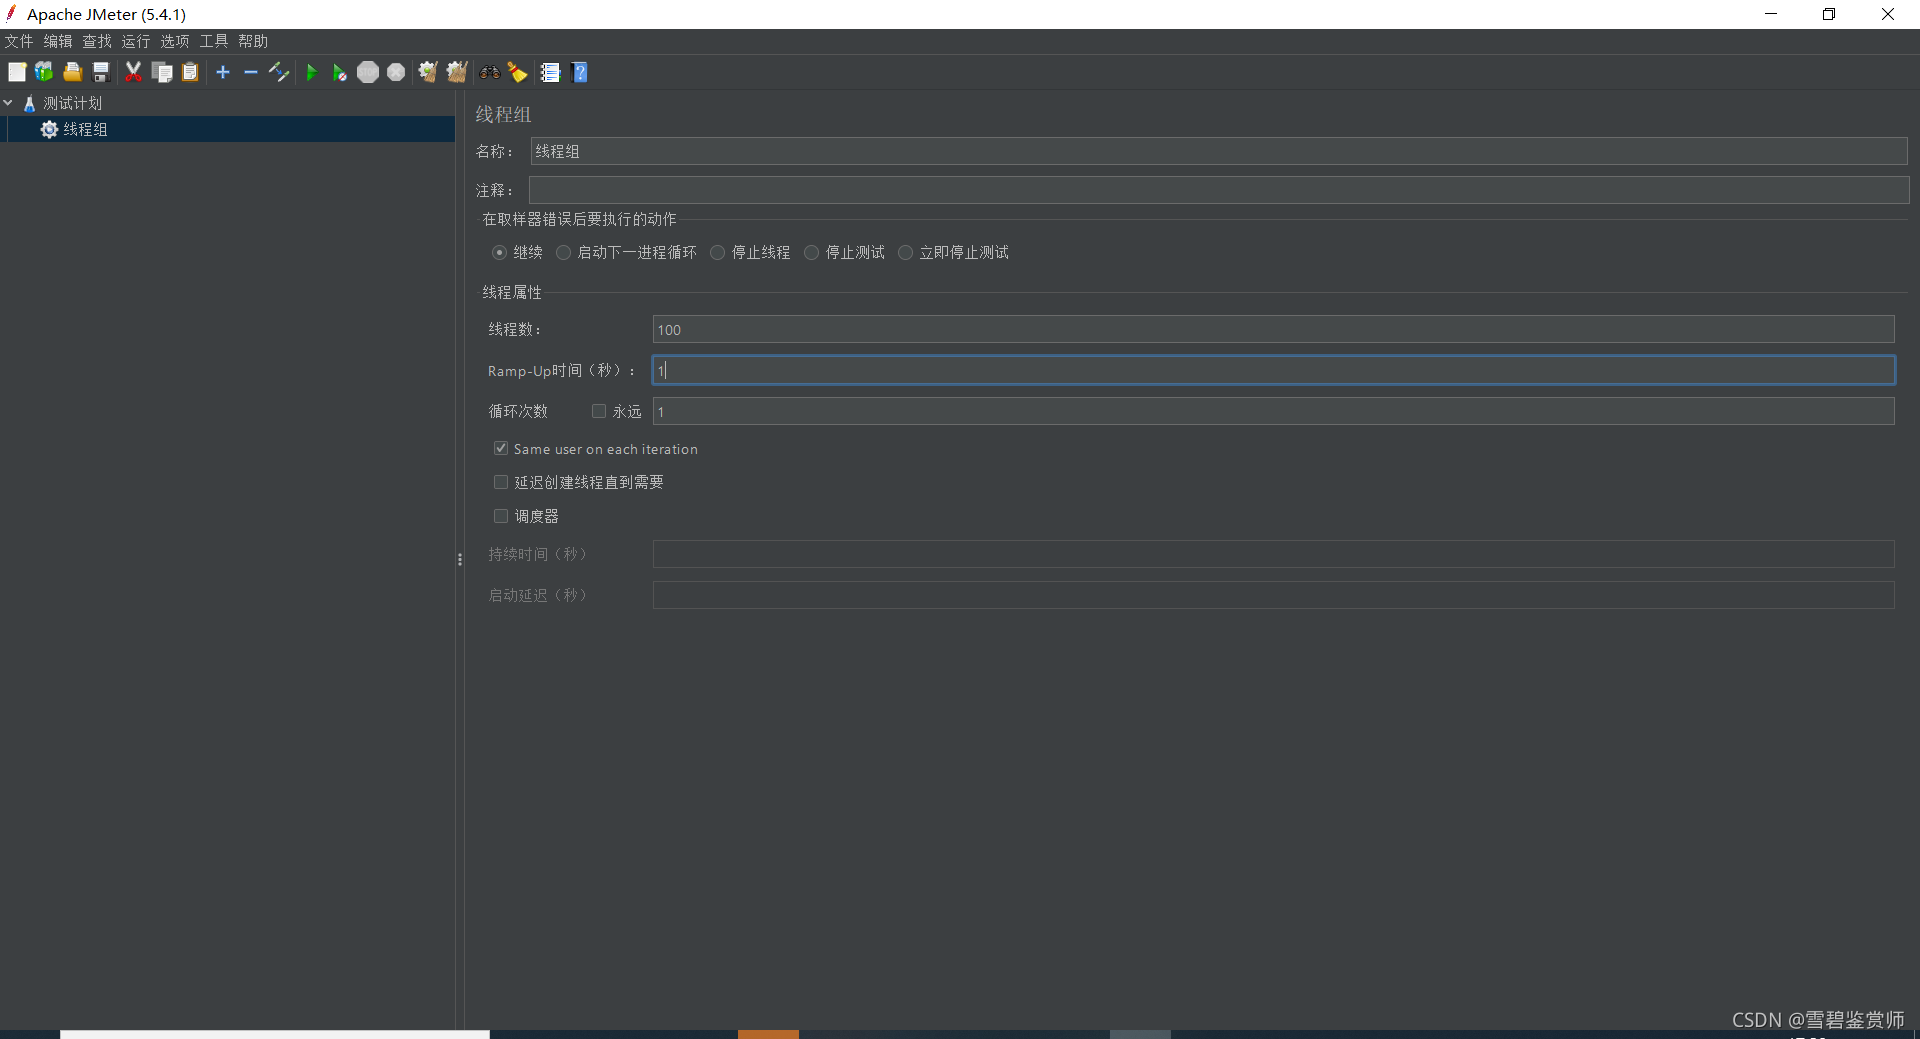Viewport: 1920px width, 1039px height.
Task: Open the 运行 menu
Action: pyautogui.click(x=136, y=41)
